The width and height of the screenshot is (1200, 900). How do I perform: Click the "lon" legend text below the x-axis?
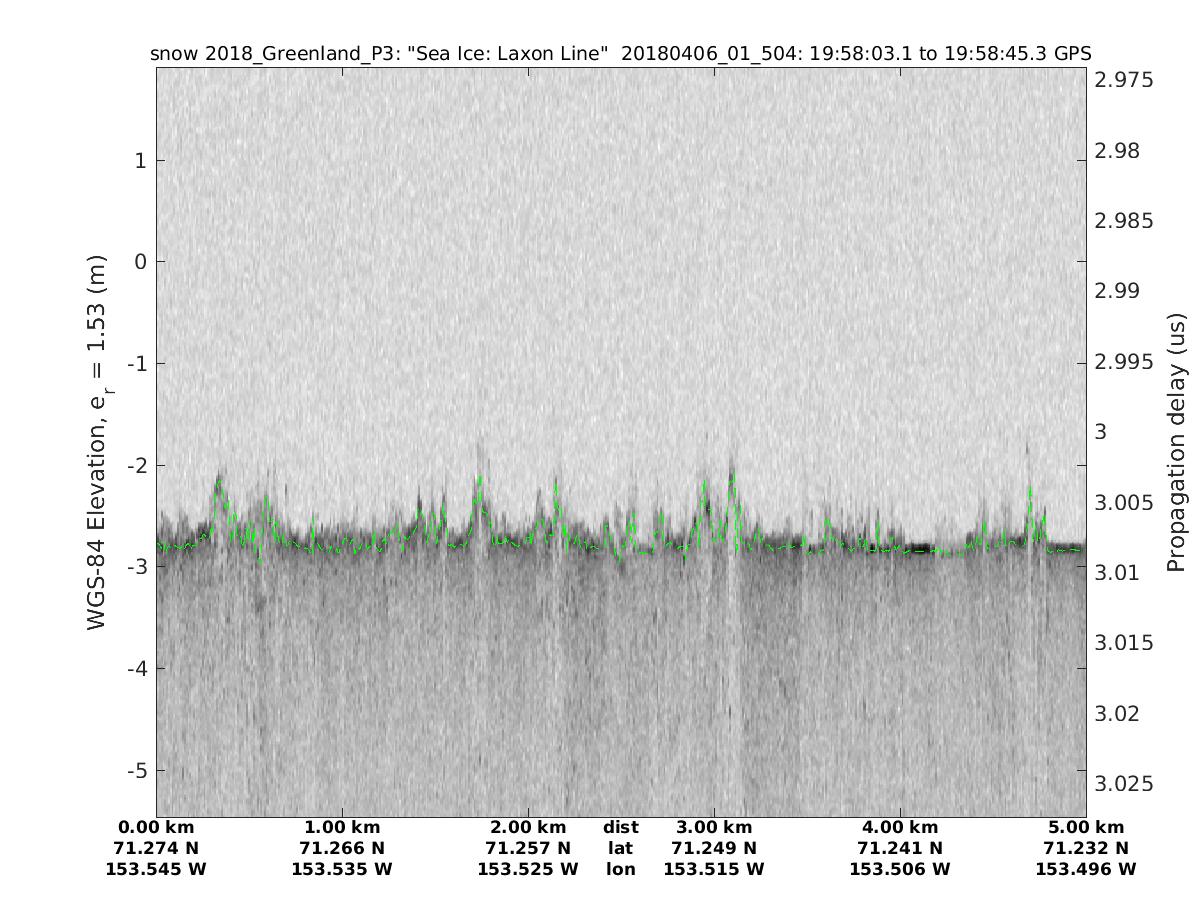pyautogui.click(x=621, y=869)
